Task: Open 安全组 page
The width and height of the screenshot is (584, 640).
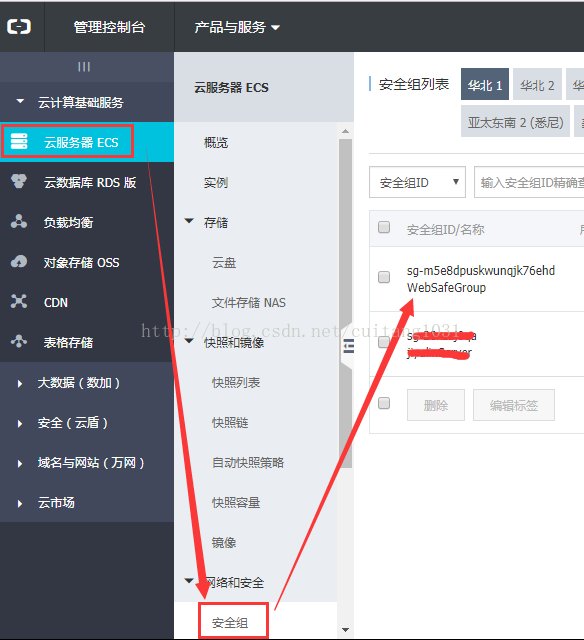Action: point(230,622)
